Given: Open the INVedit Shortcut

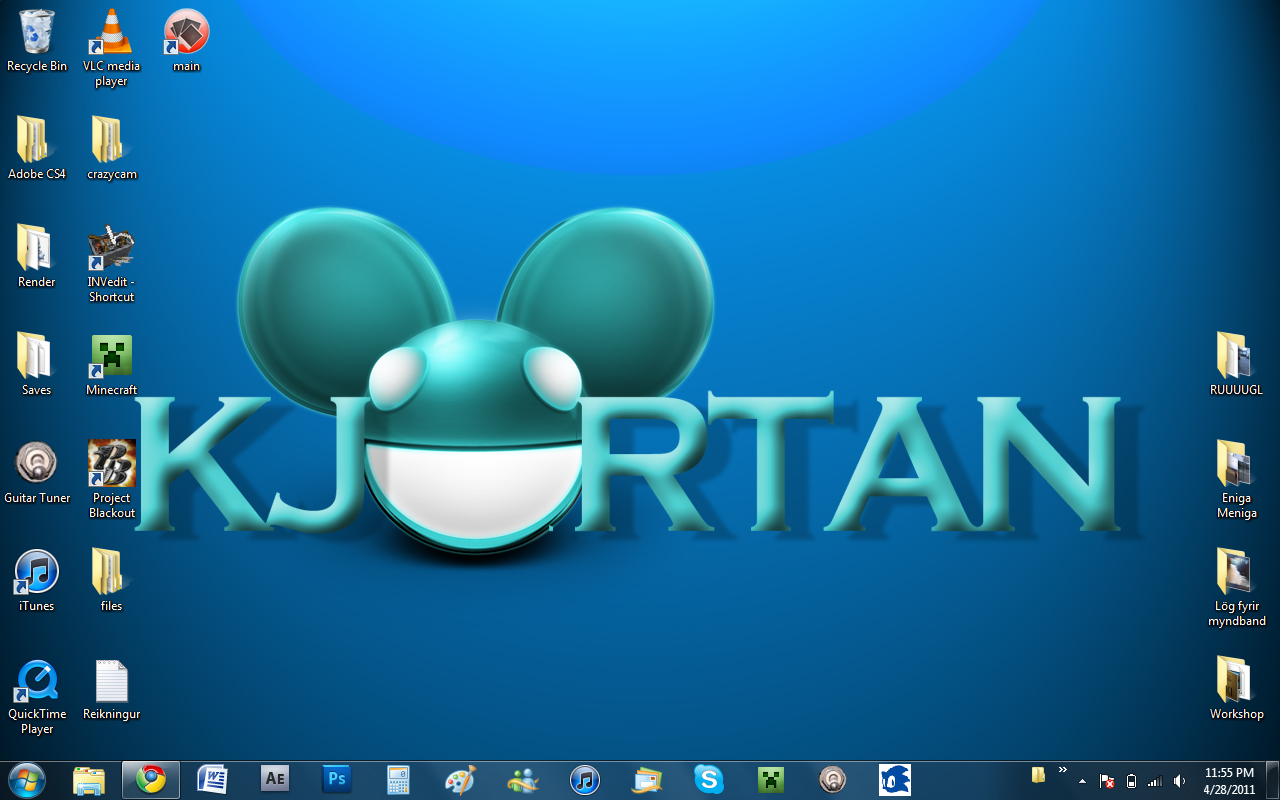Looking at the screenshot, I should 110,245.
